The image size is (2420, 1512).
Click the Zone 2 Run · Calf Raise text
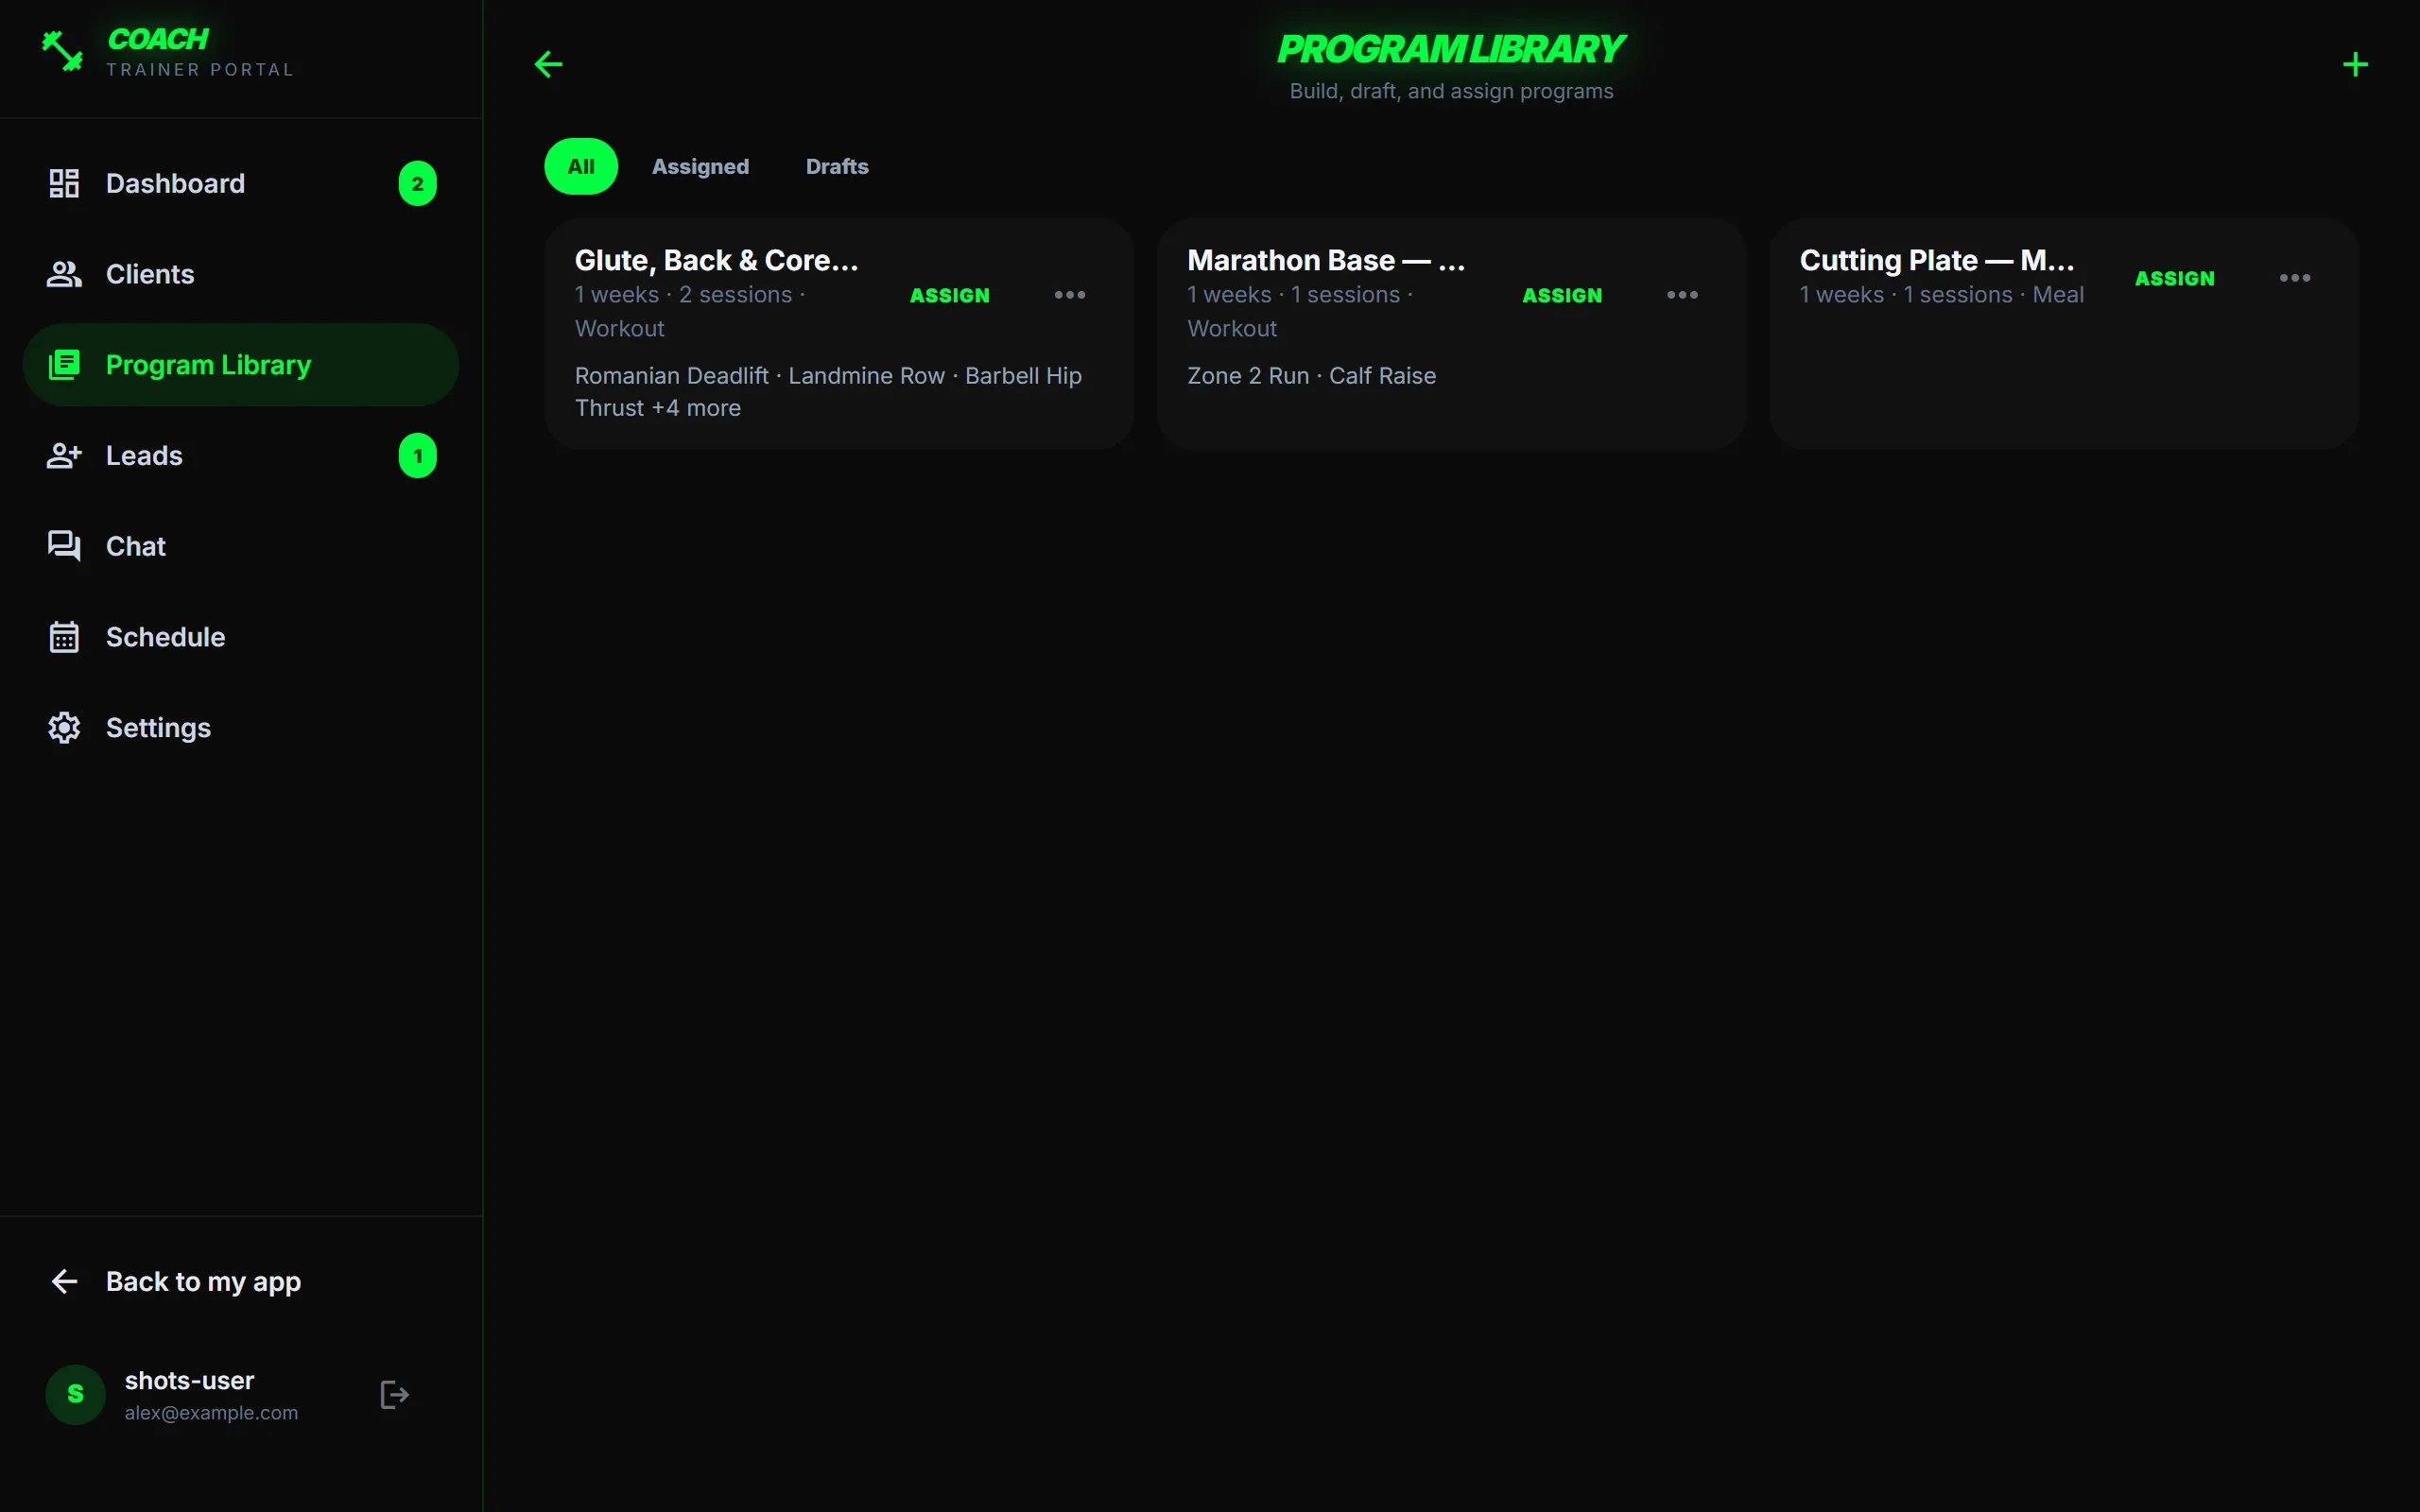point(1311,375)
